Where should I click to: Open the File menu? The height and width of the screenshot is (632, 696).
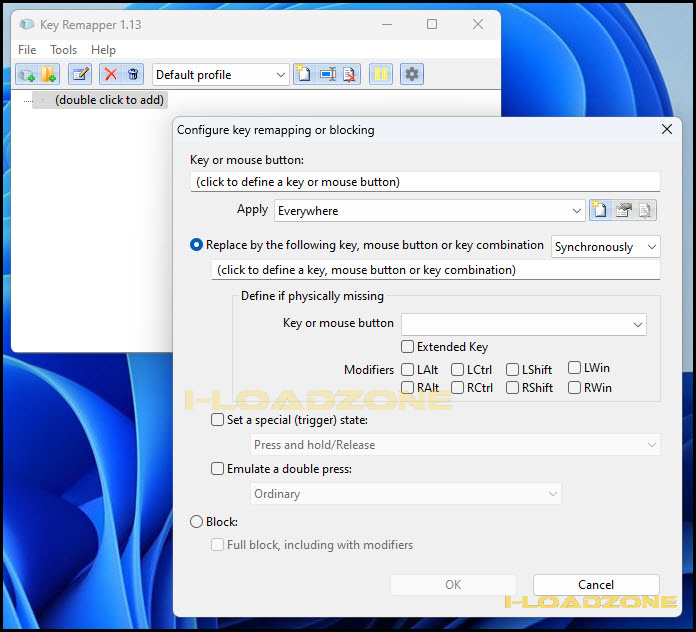tap(27, 50)
